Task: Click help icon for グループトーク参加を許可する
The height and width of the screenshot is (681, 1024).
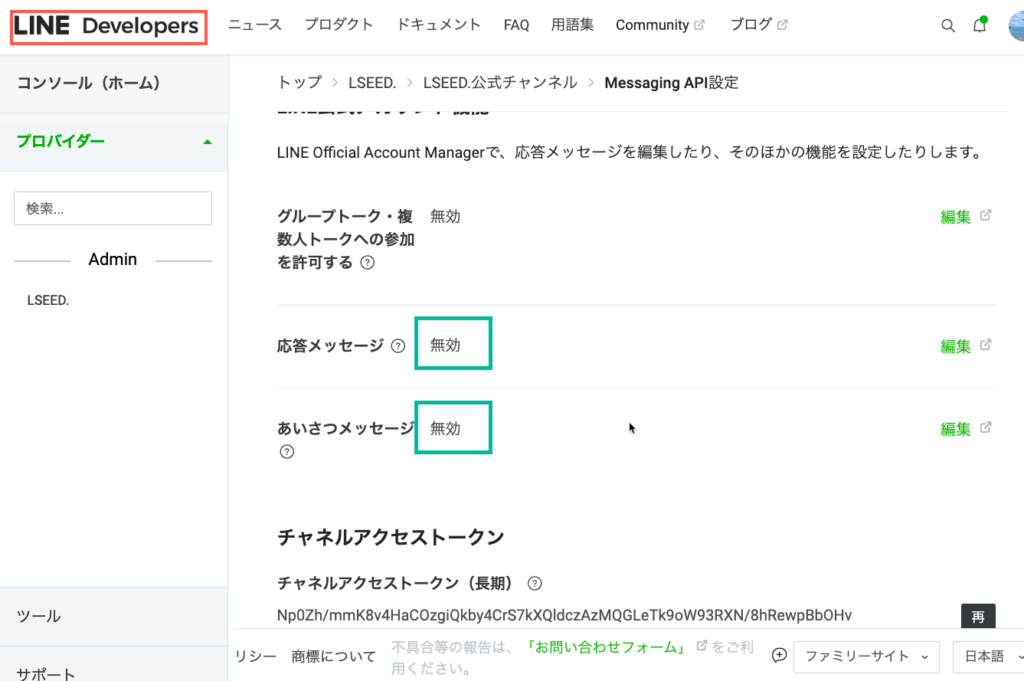Action: (x=367, y=263)
